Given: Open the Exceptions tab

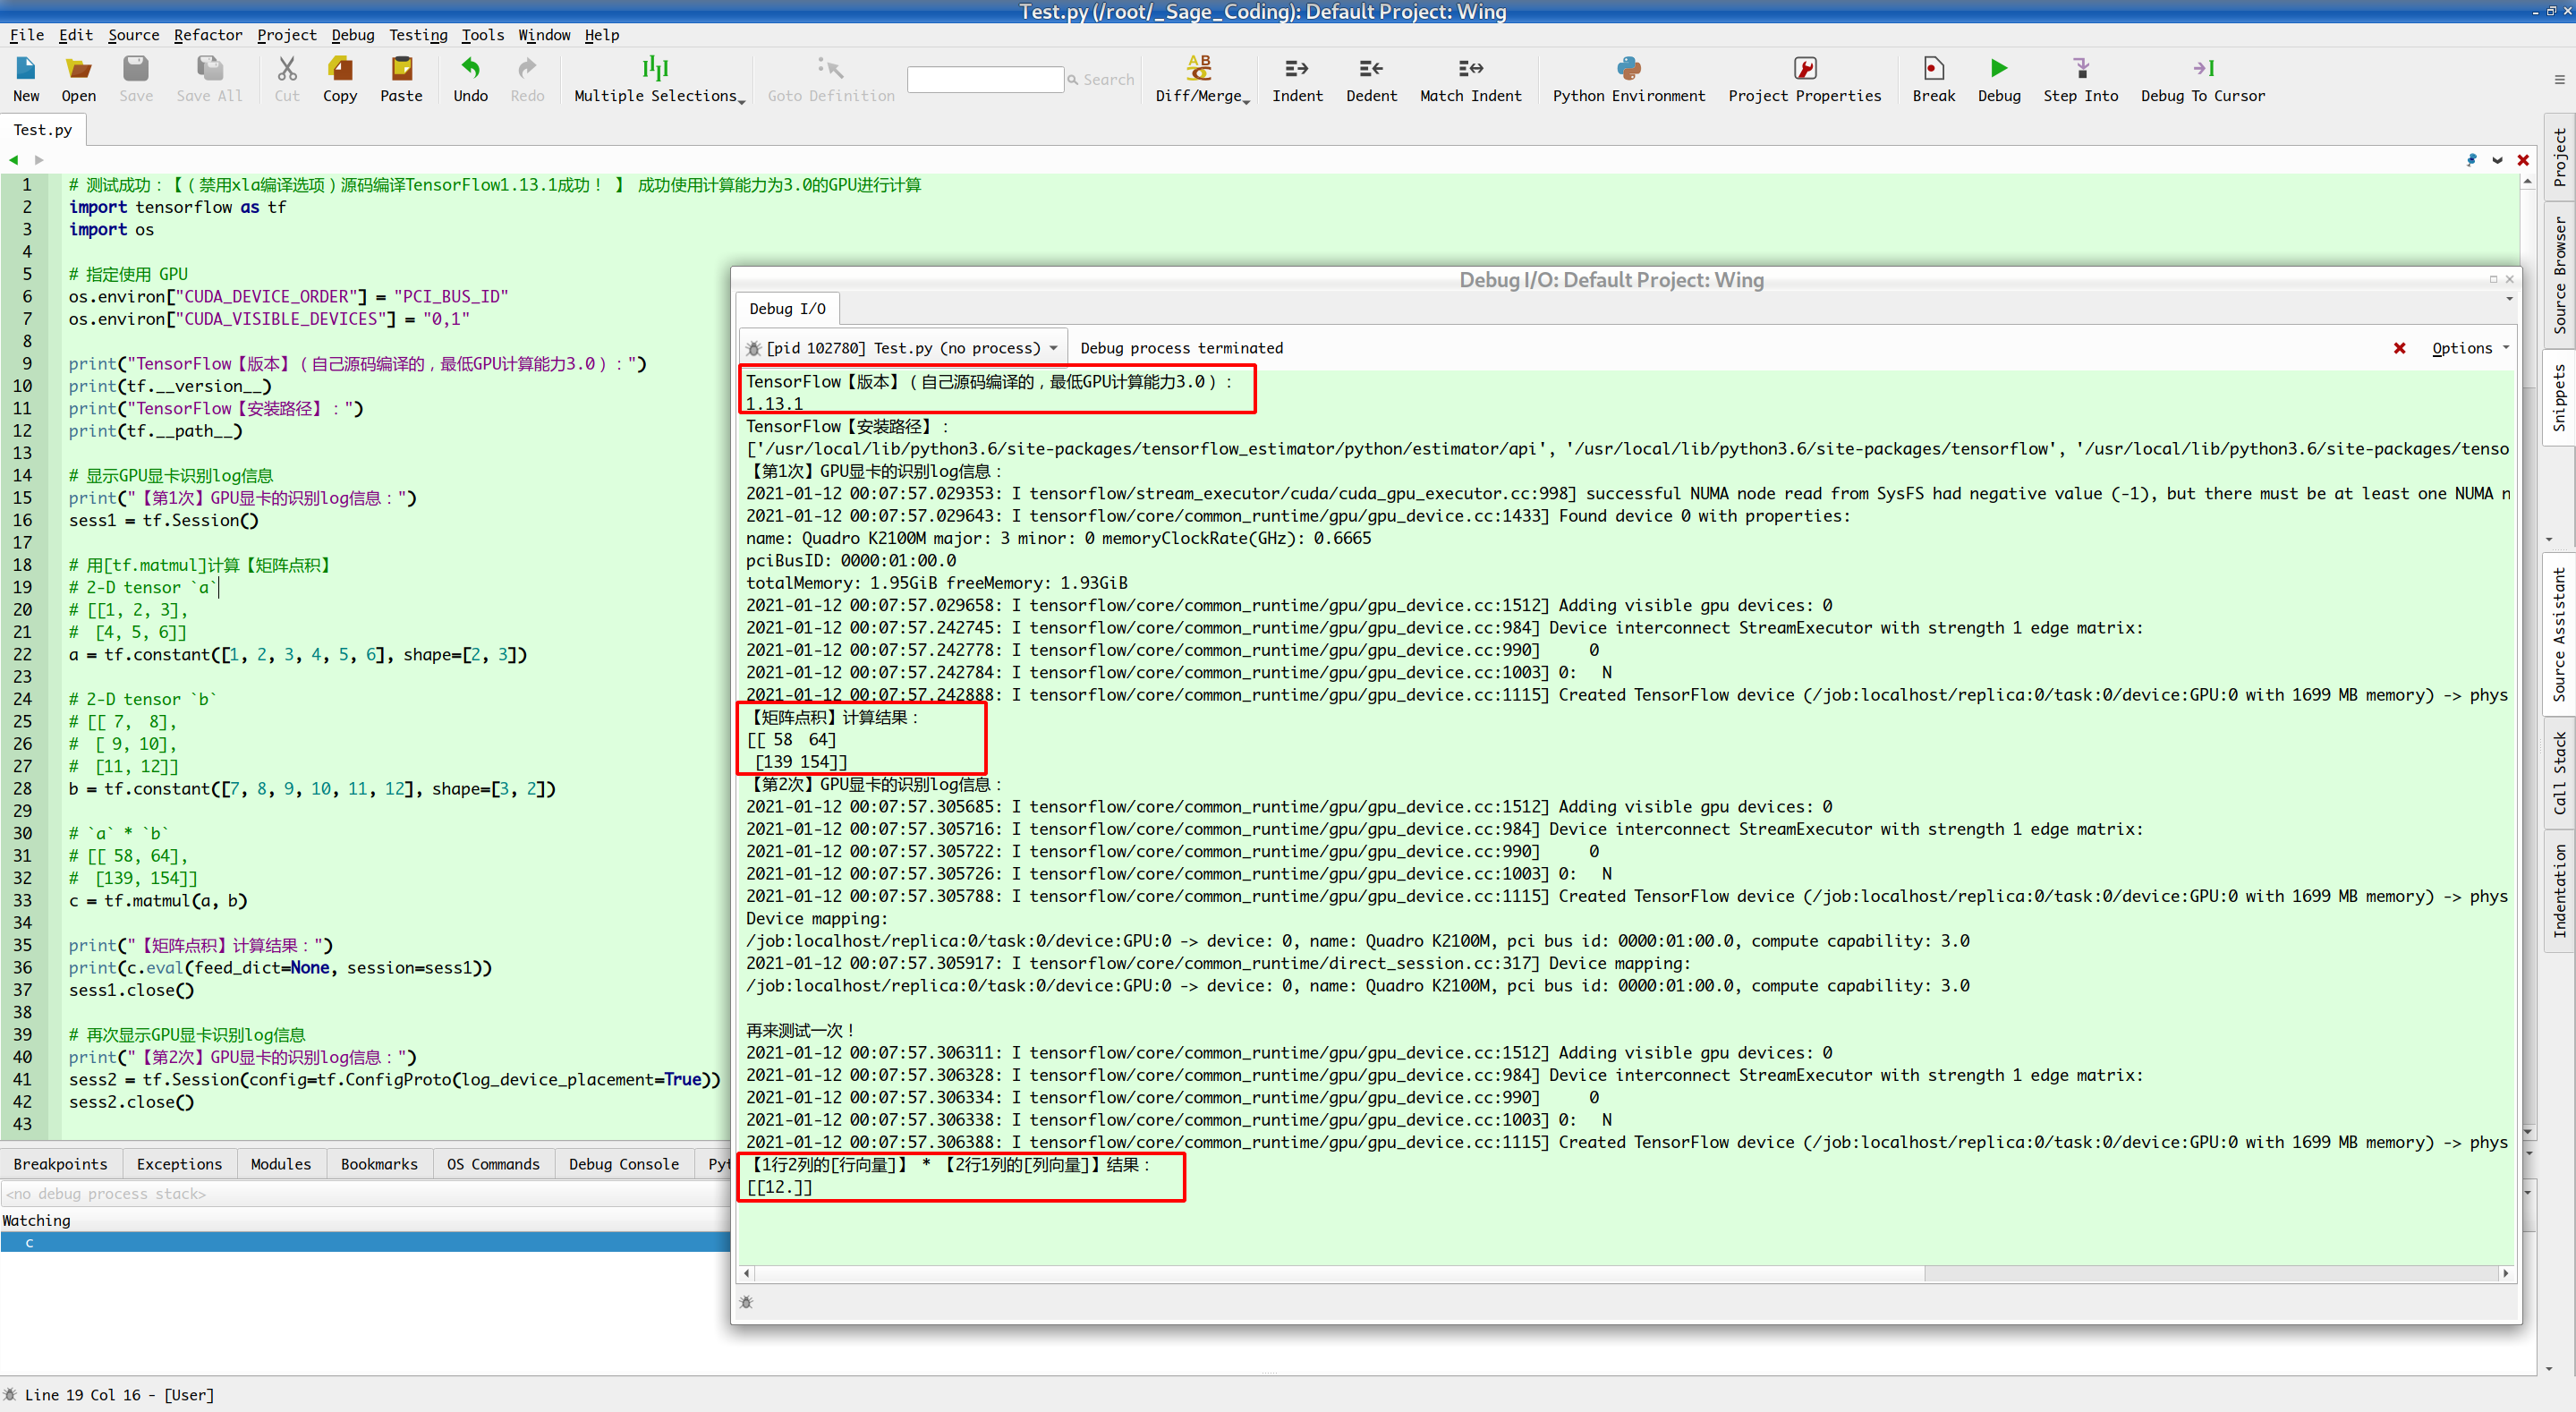Looking at the screenshot, I should pyautogui.click(x=179, y=1164).
